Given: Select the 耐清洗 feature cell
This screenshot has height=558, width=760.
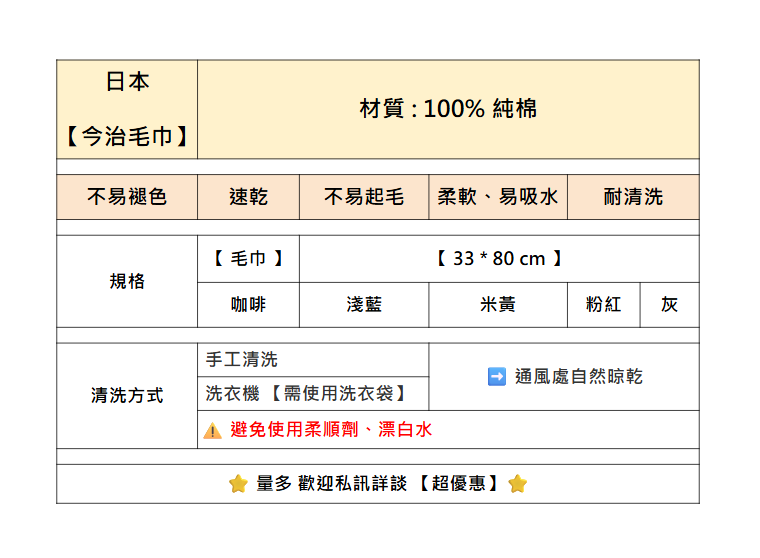Looking at the screenshot, I should point(633,197).
